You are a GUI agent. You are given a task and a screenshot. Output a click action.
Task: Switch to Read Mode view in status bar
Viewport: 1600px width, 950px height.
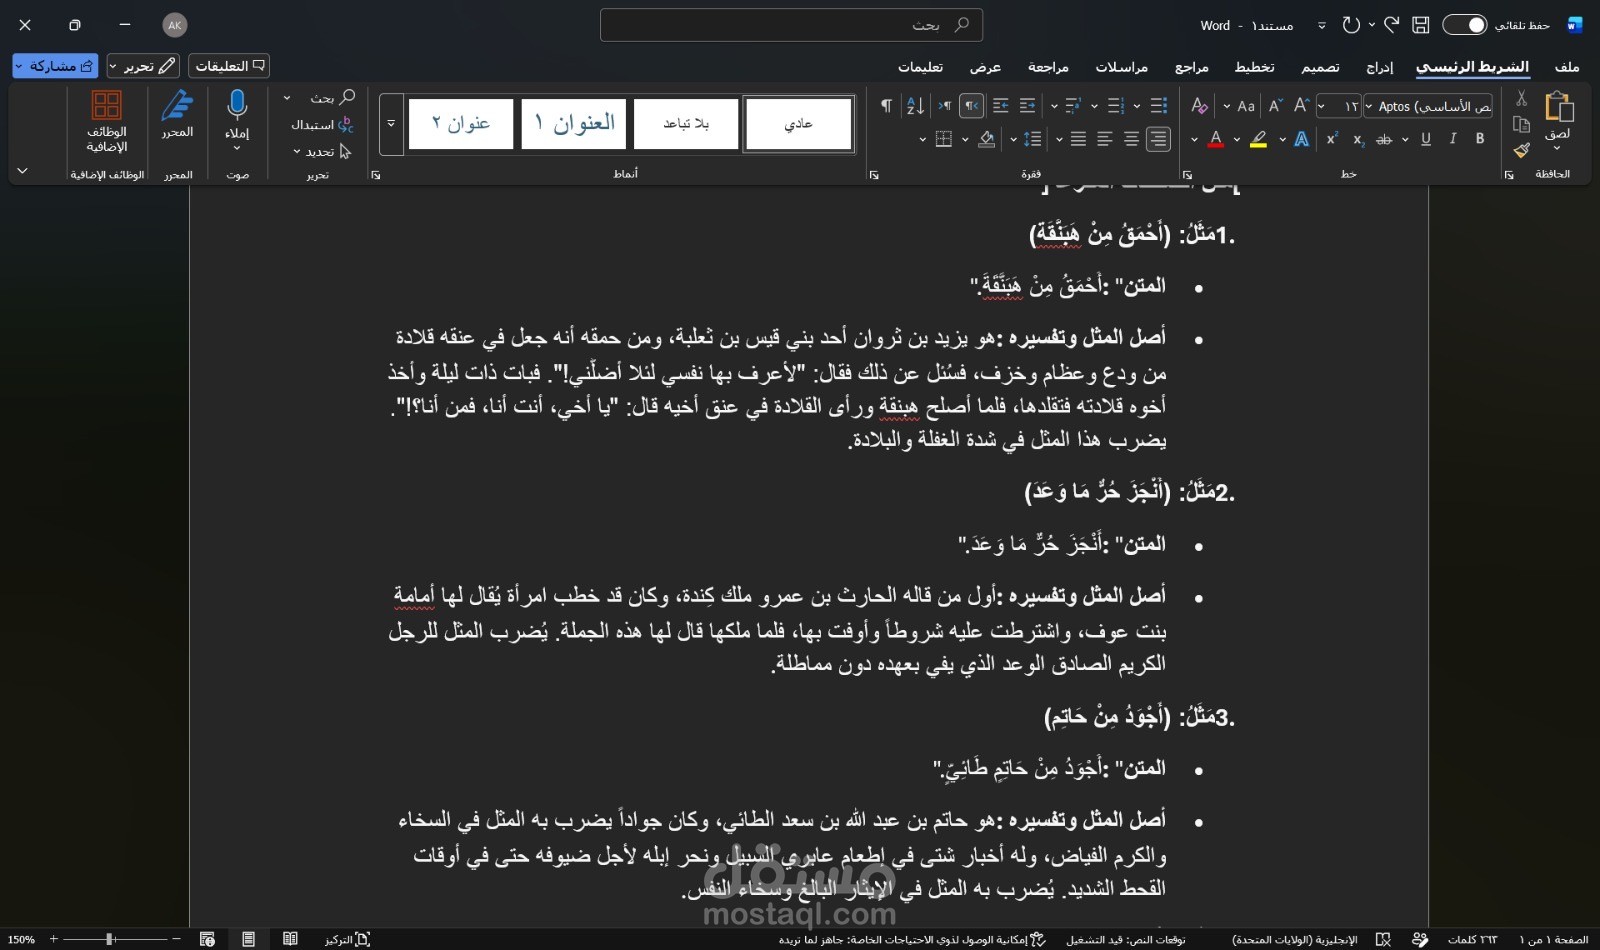pos(290,939)
